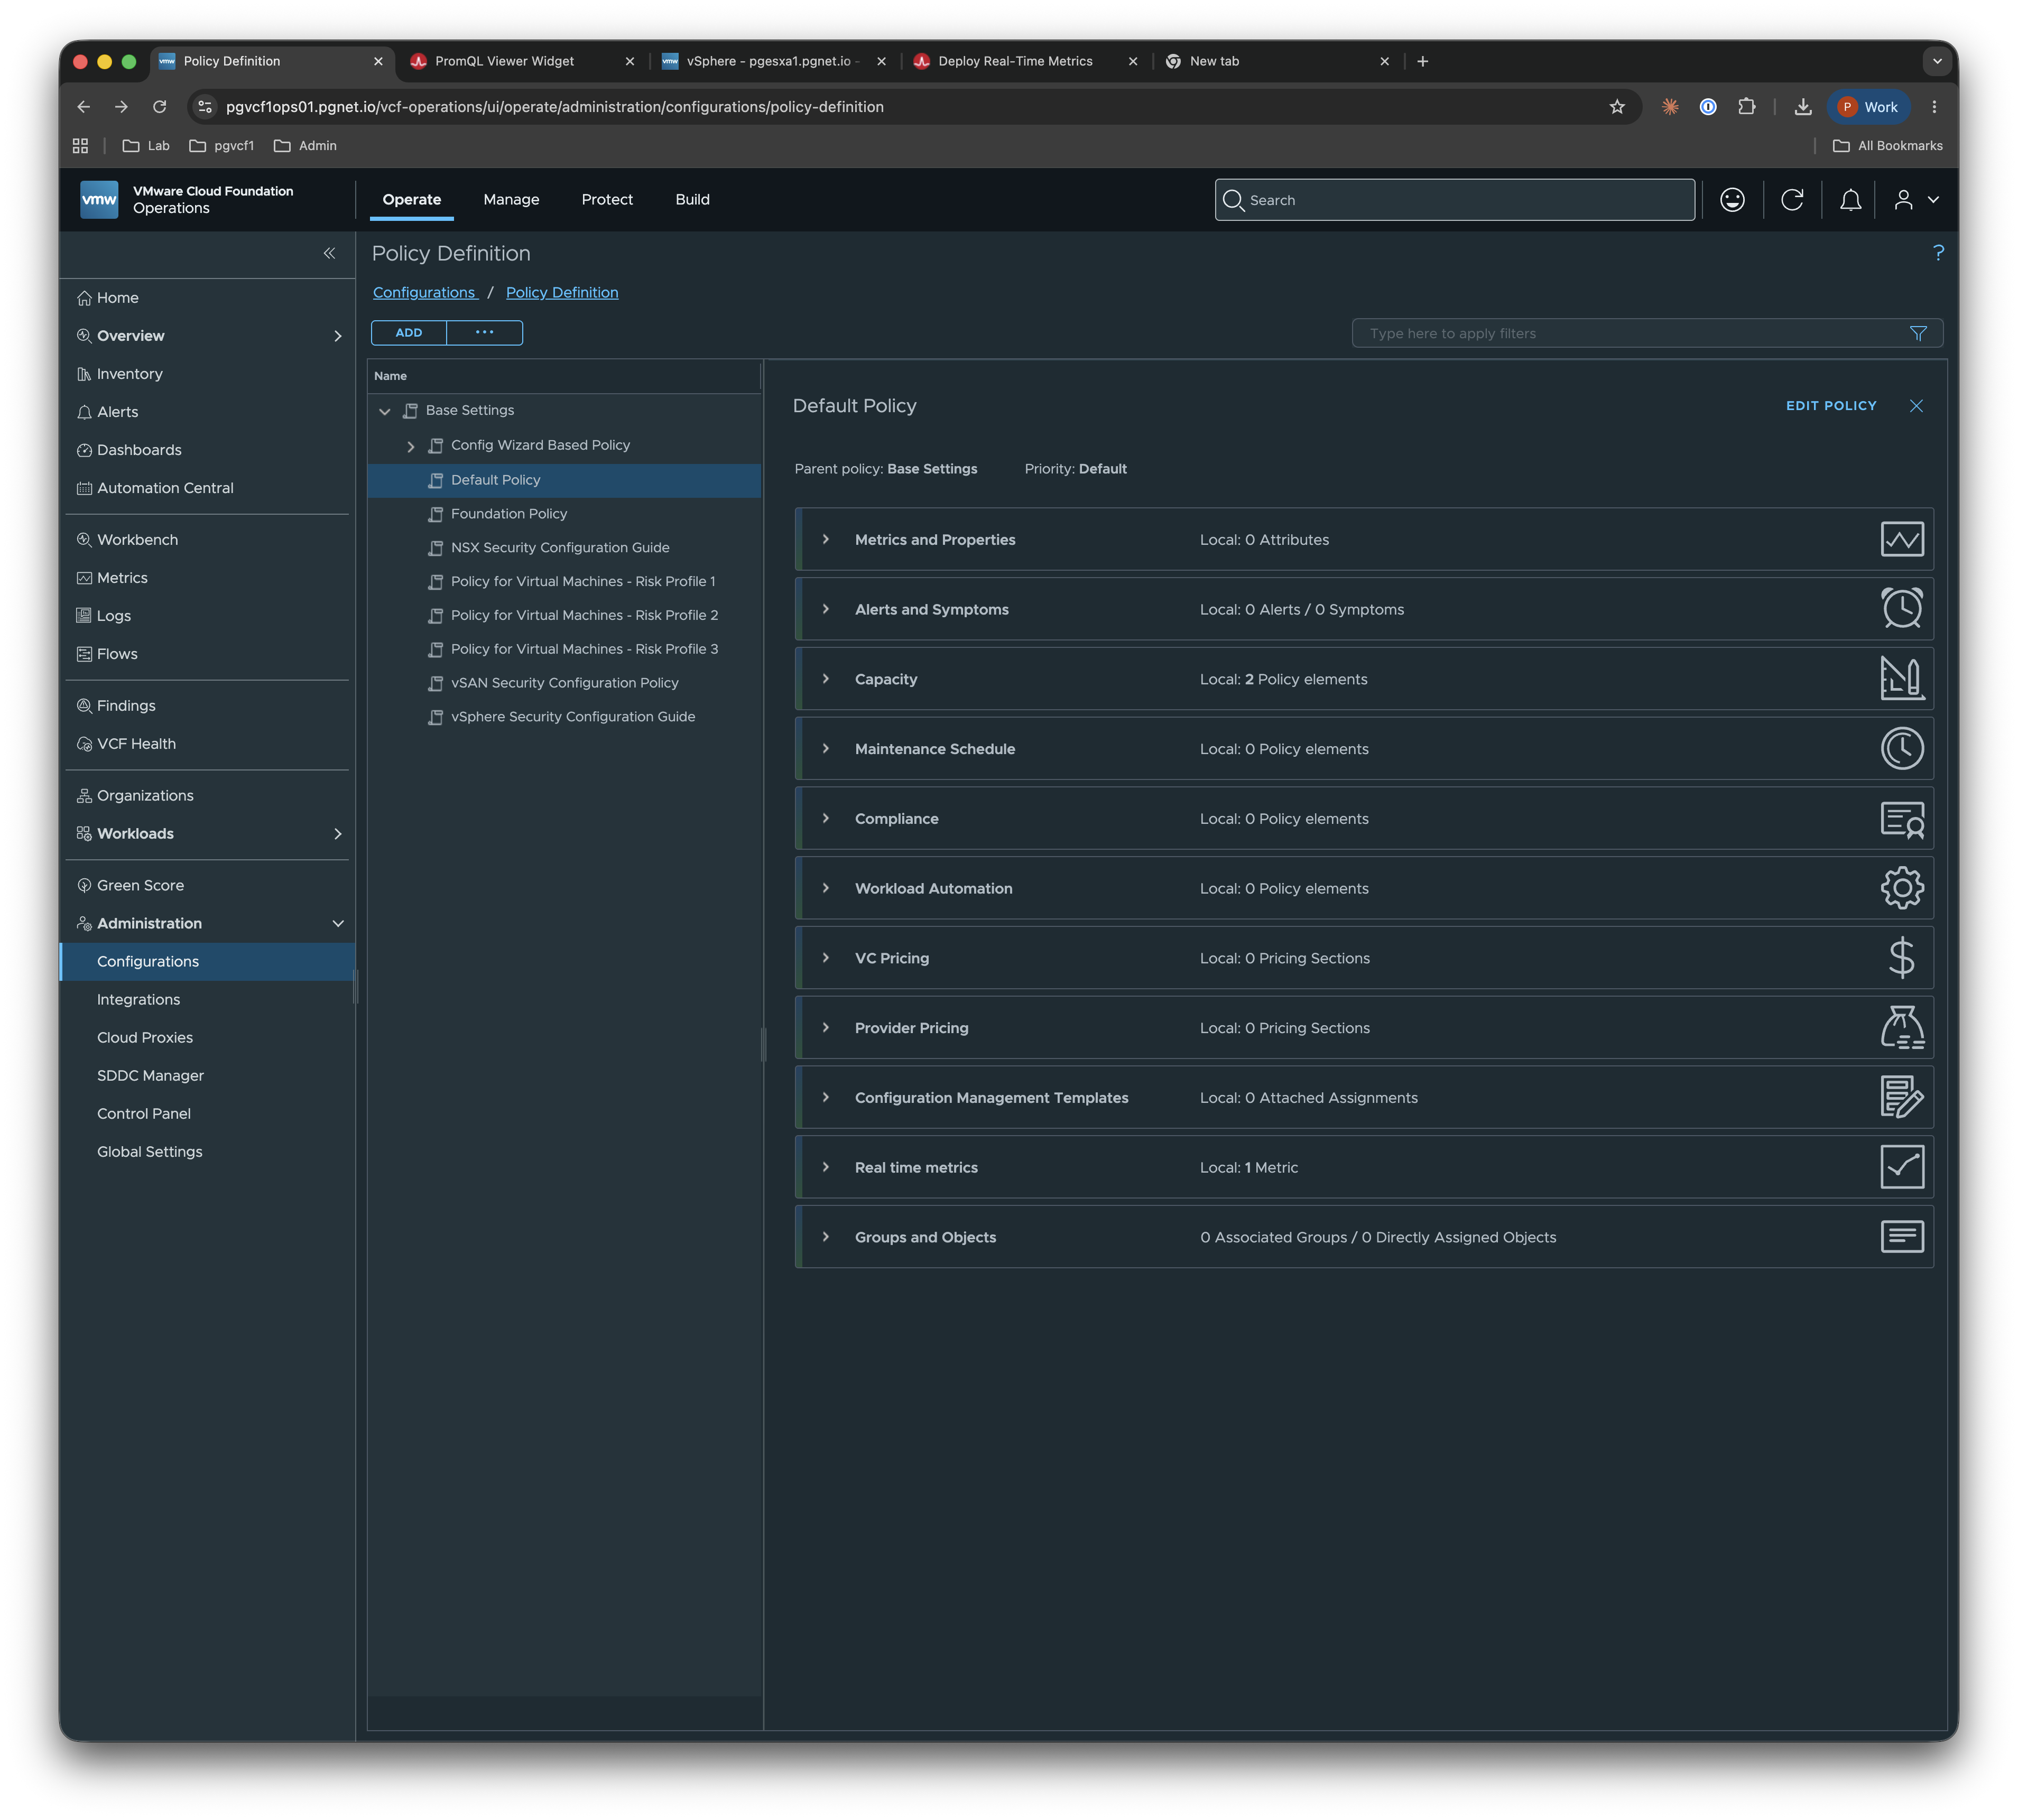Click the Provider Pricing icon
Screen dimensions: 2018x1820
1902,1028
